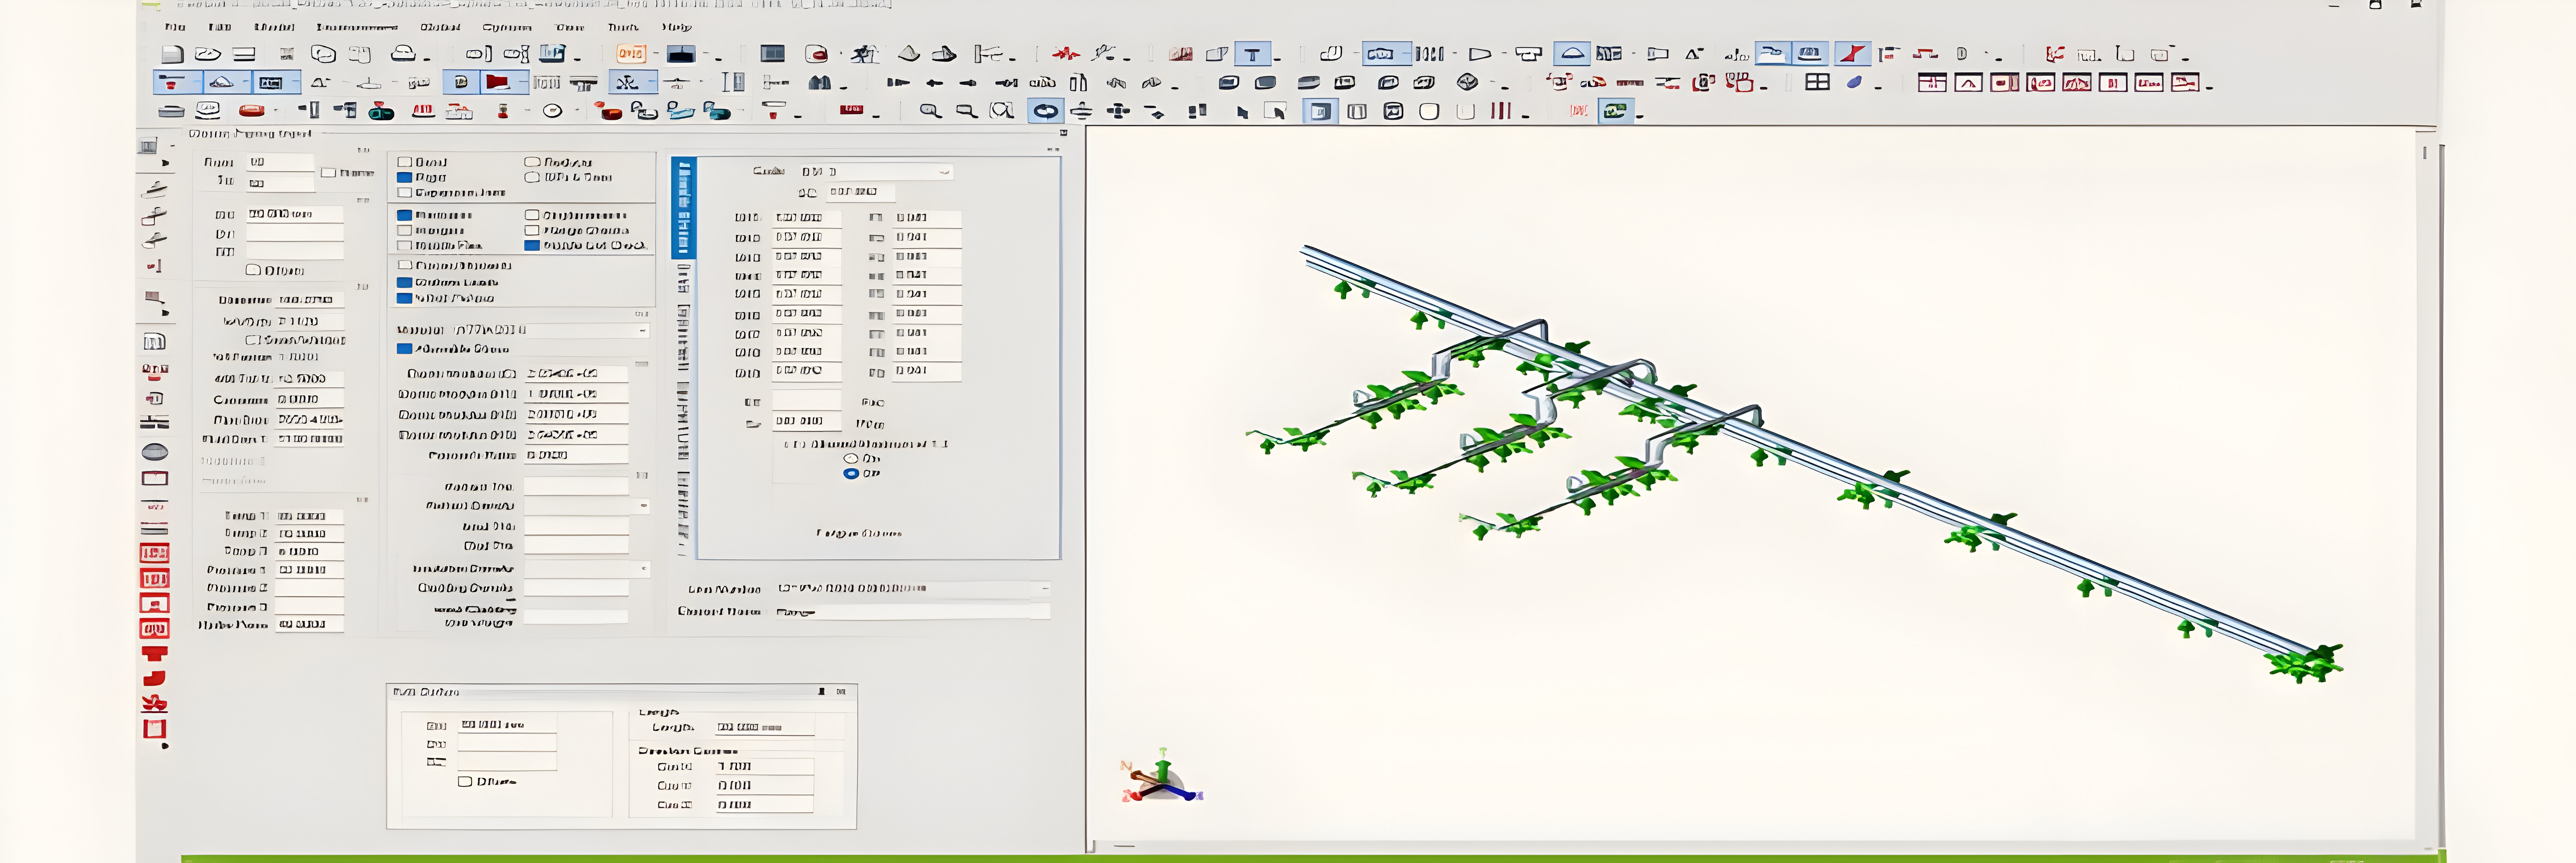This screenshot has width=2576, height=863.
Task: Activate the highlighted orbit ring tool icon
Action: [1046, 111]
